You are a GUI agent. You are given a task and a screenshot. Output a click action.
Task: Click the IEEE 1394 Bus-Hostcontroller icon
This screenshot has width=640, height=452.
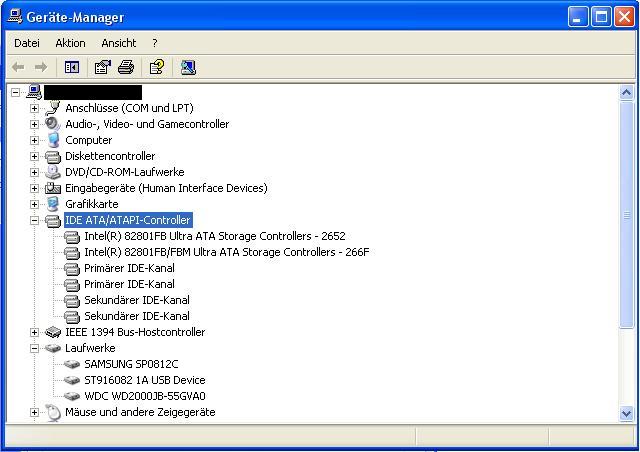(x=53, y=332)
